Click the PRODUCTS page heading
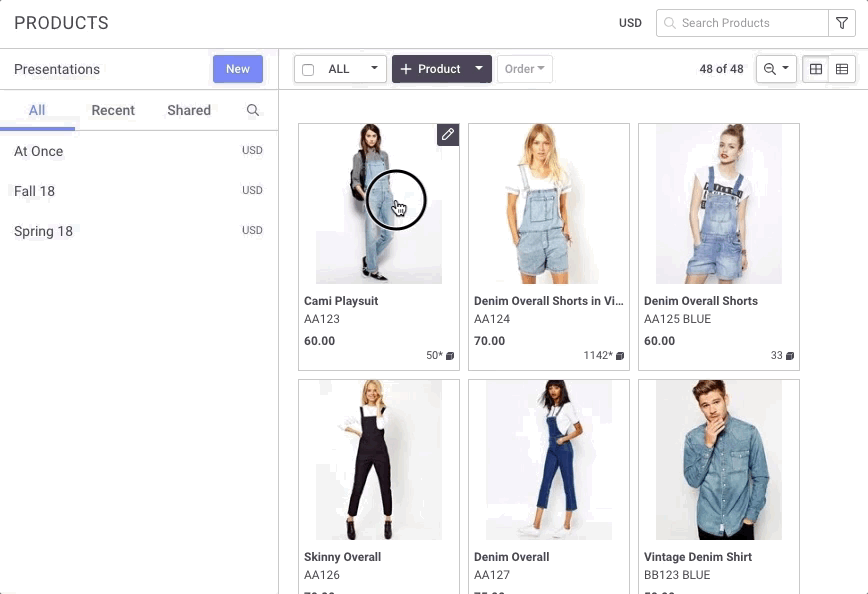Screen dimensions: 868x594 point(61,23)
